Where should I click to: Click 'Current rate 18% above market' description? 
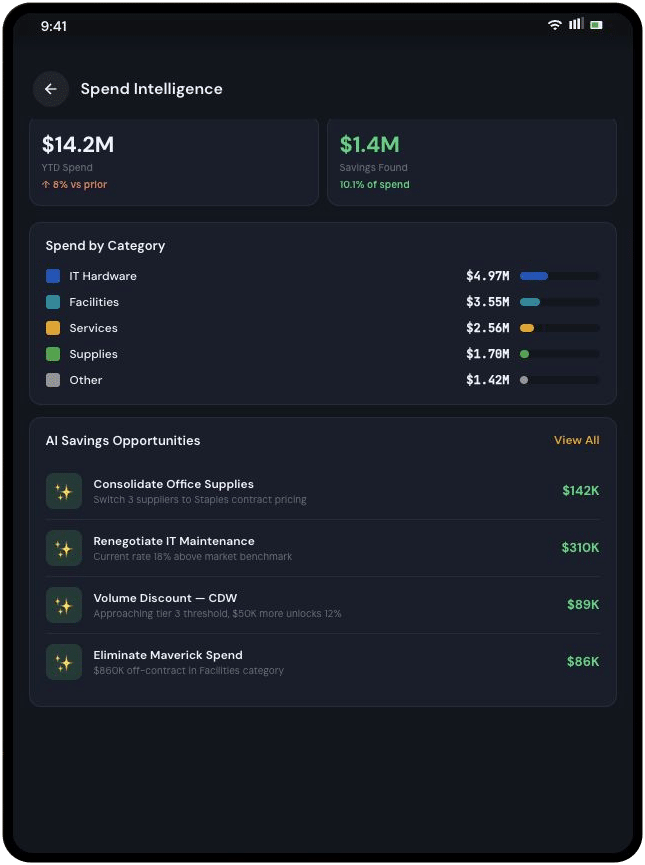tap(193, 556)
